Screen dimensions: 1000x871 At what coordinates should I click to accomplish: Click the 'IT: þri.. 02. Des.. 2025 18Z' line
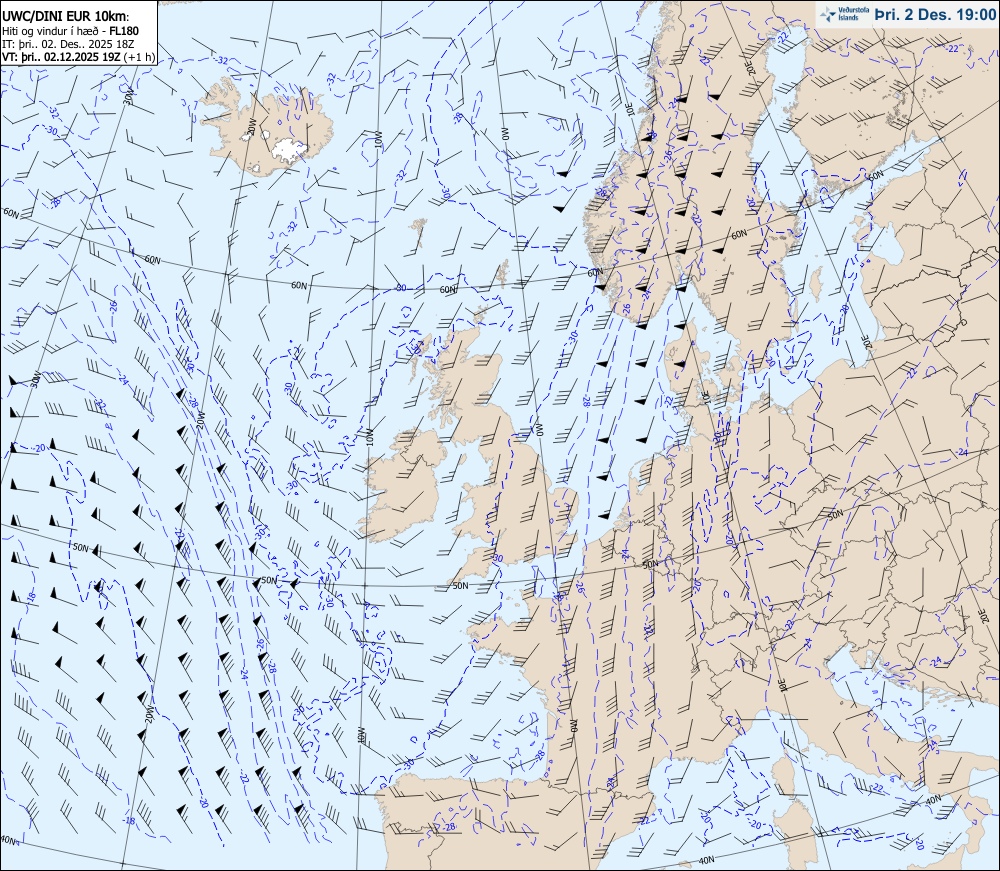tap(68, 43)
